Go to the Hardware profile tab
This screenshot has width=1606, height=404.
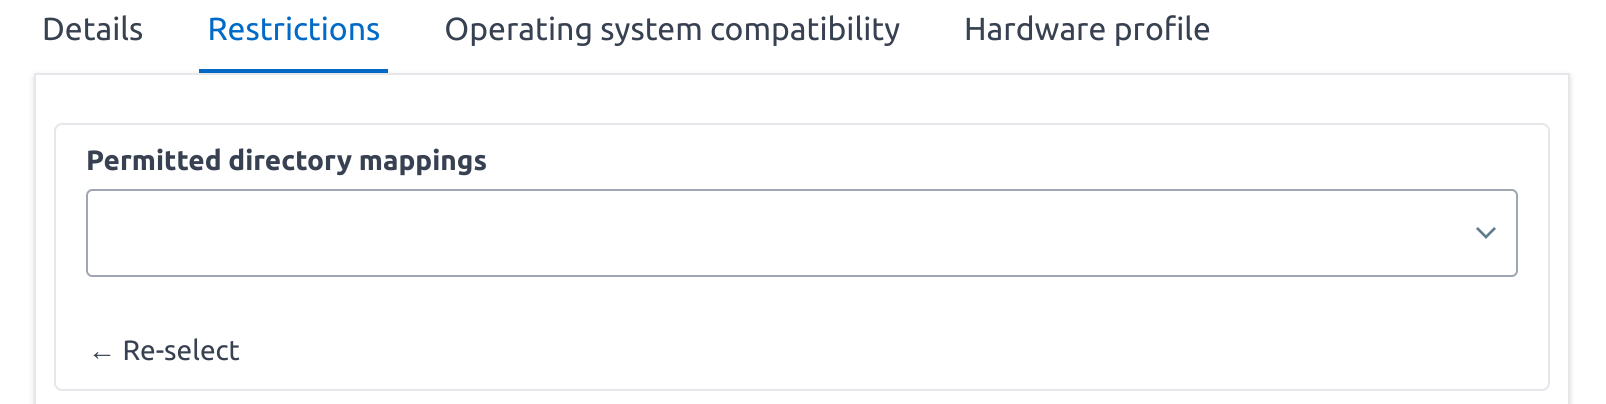[1087, 30]
